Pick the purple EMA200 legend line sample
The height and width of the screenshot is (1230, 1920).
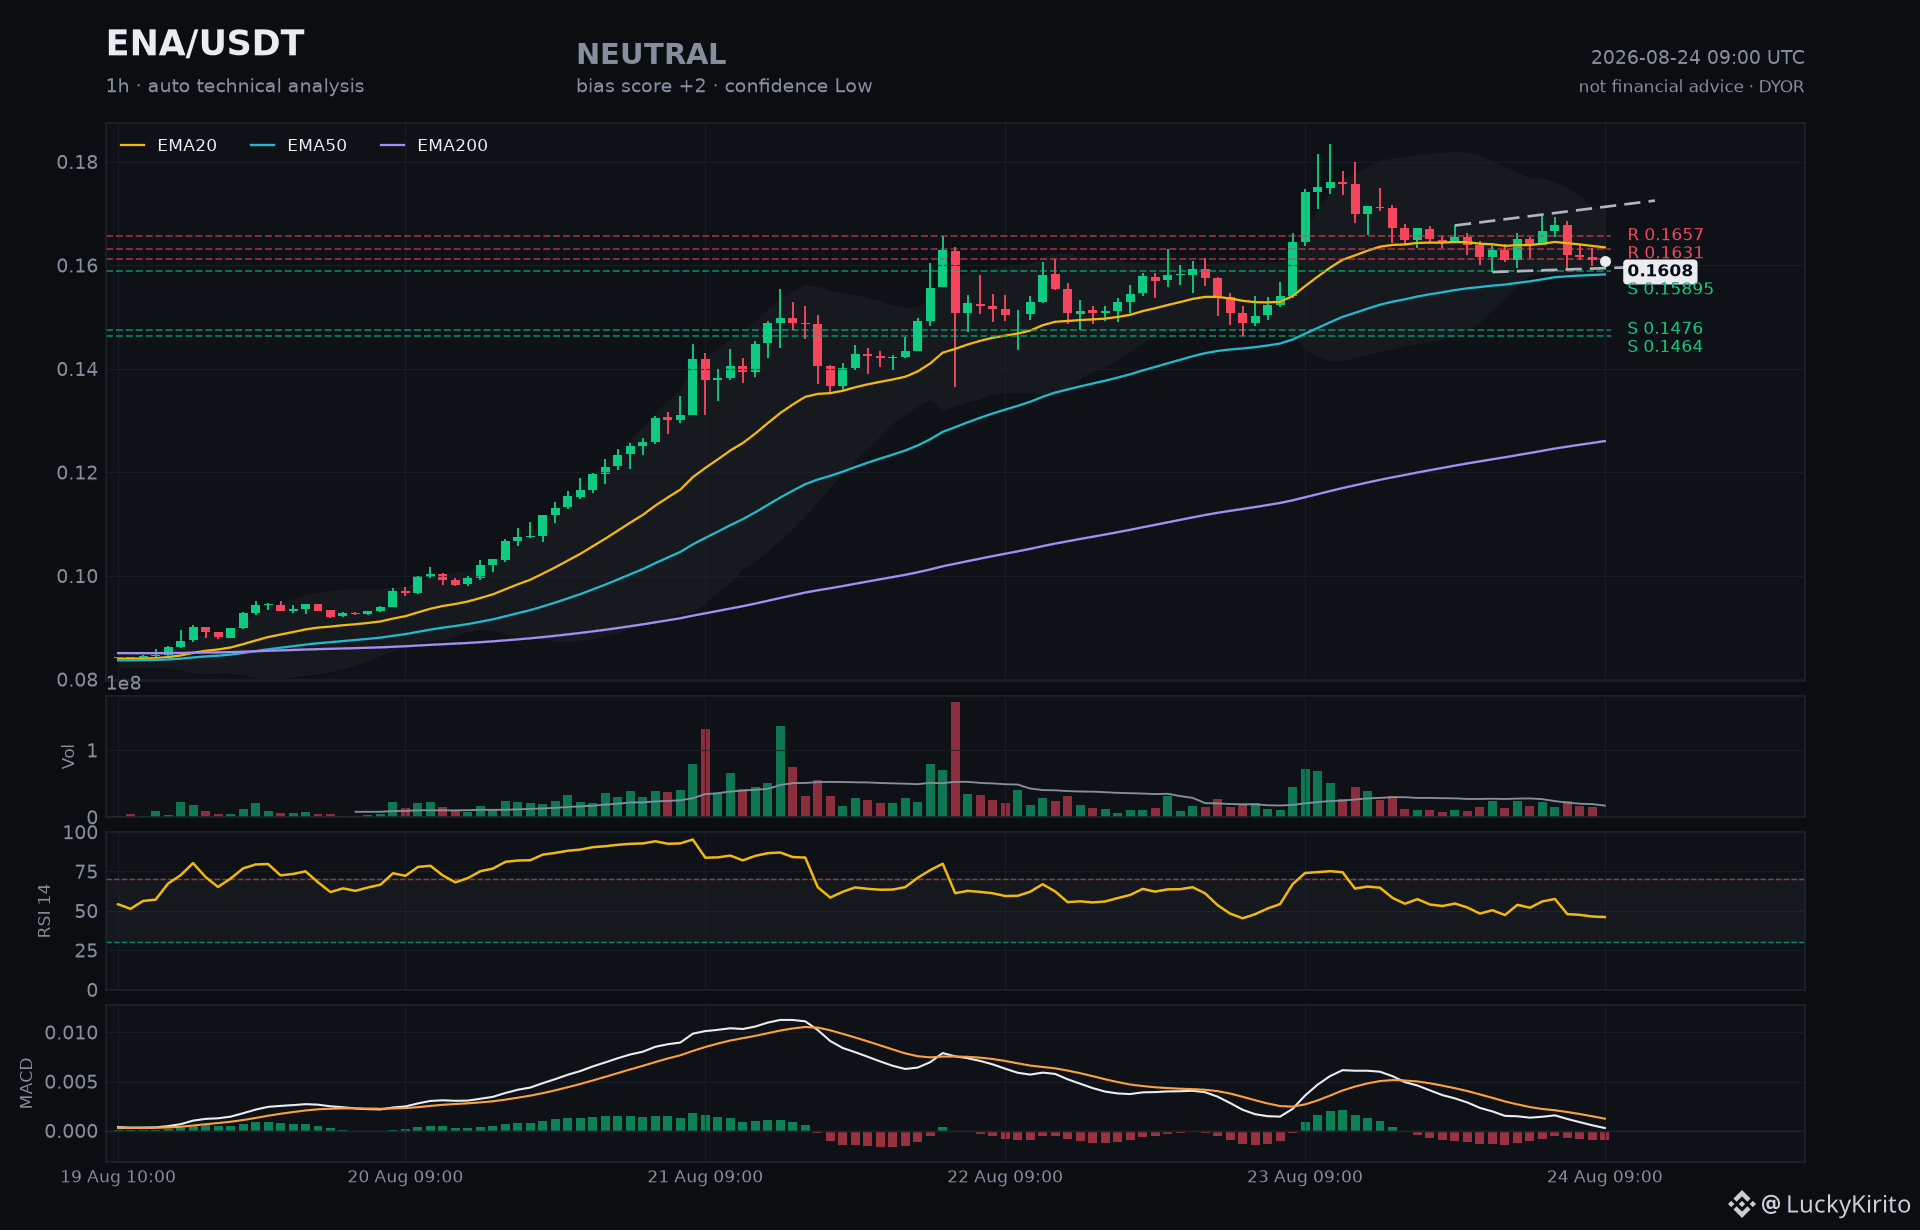click(393, 146)
